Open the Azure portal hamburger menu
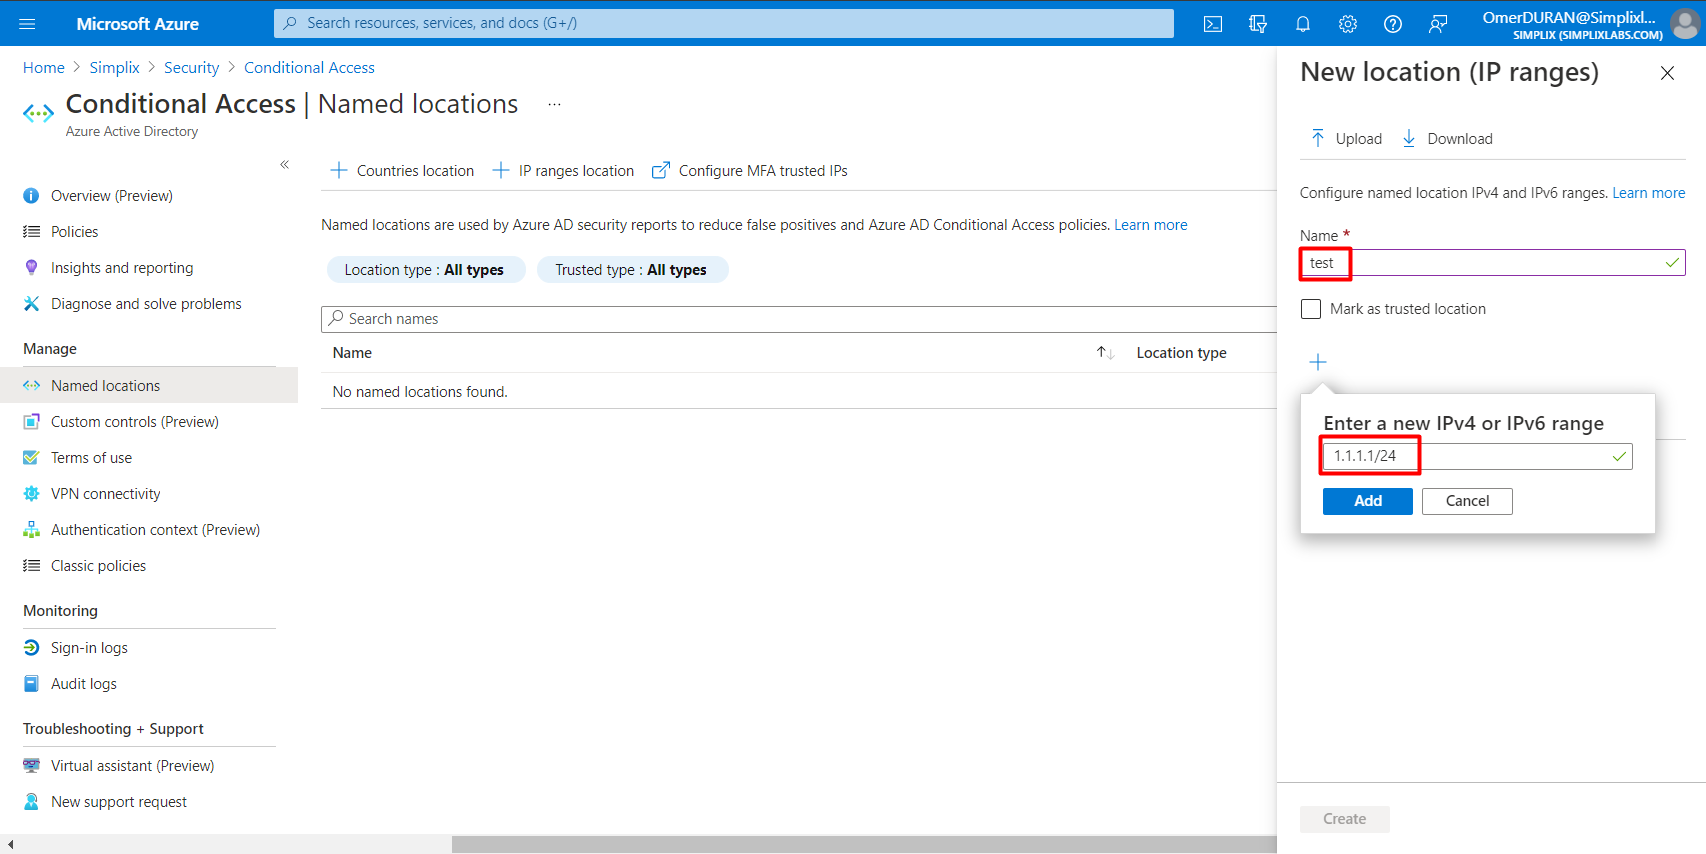Image resolution: width=1706 pixels, height=854 pixels. click(27, 23)
